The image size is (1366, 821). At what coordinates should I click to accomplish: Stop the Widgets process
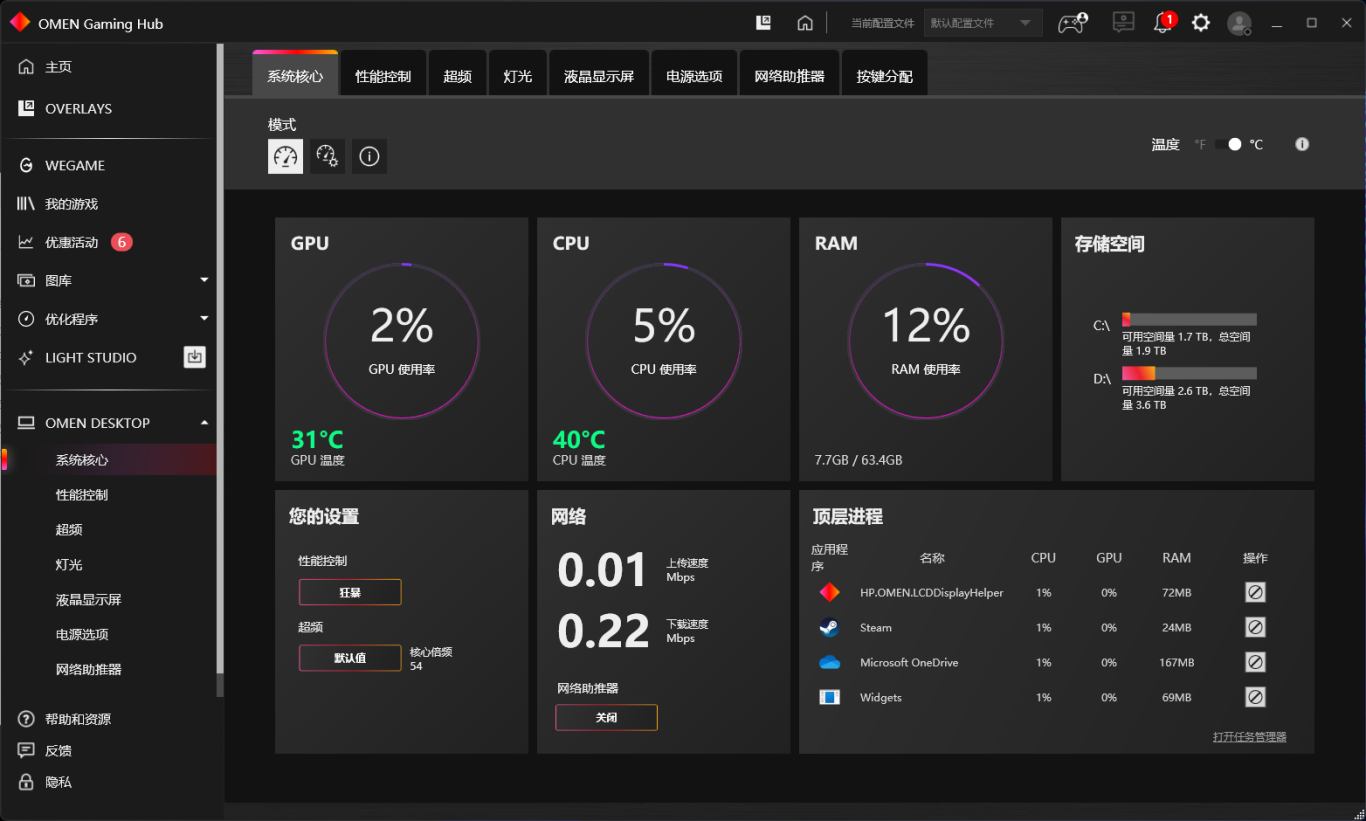pyautogui.click(x=1255, y=697)
